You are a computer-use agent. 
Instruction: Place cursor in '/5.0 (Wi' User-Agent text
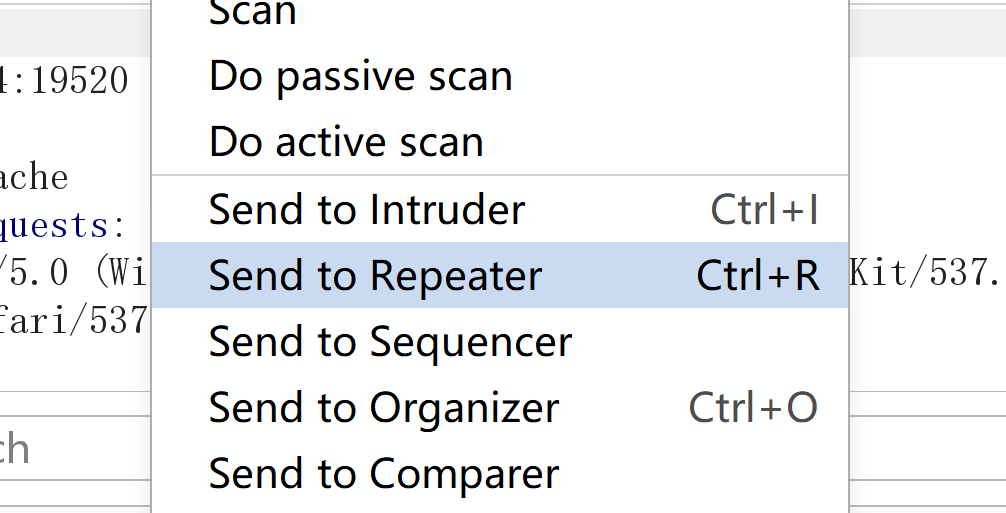pos(74,273)
